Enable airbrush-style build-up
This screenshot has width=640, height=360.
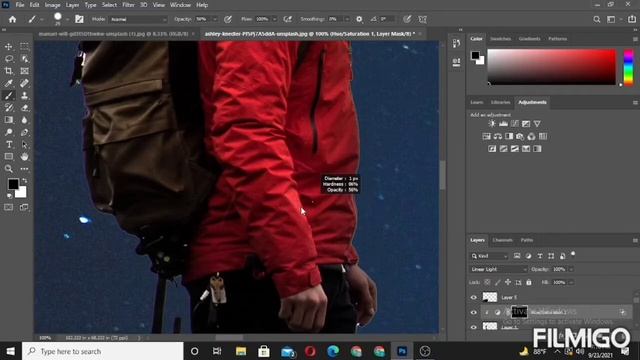[x=288, y=19]
